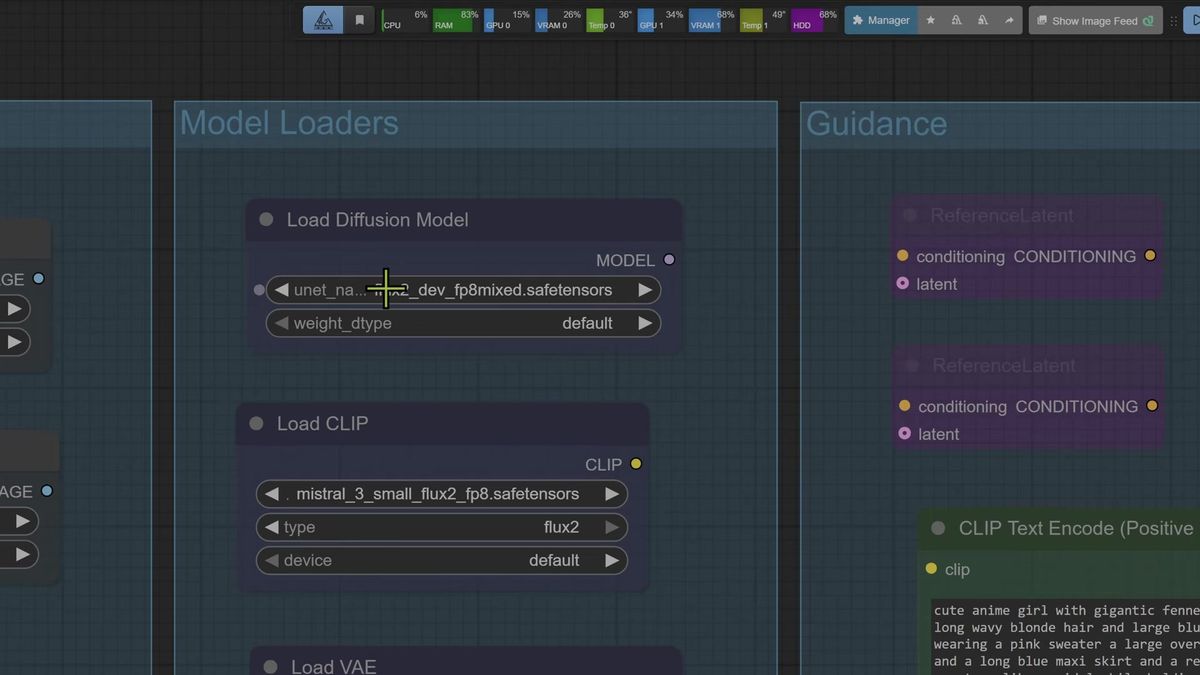Open the Manager button

click(x=881, y=20)
